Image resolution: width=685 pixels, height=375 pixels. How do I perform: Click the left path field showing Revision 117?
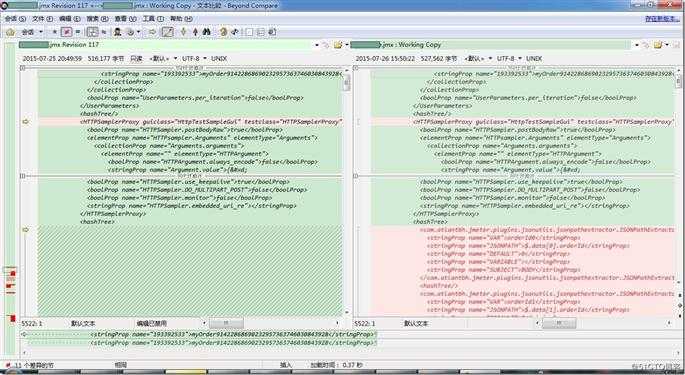point(165,45)
